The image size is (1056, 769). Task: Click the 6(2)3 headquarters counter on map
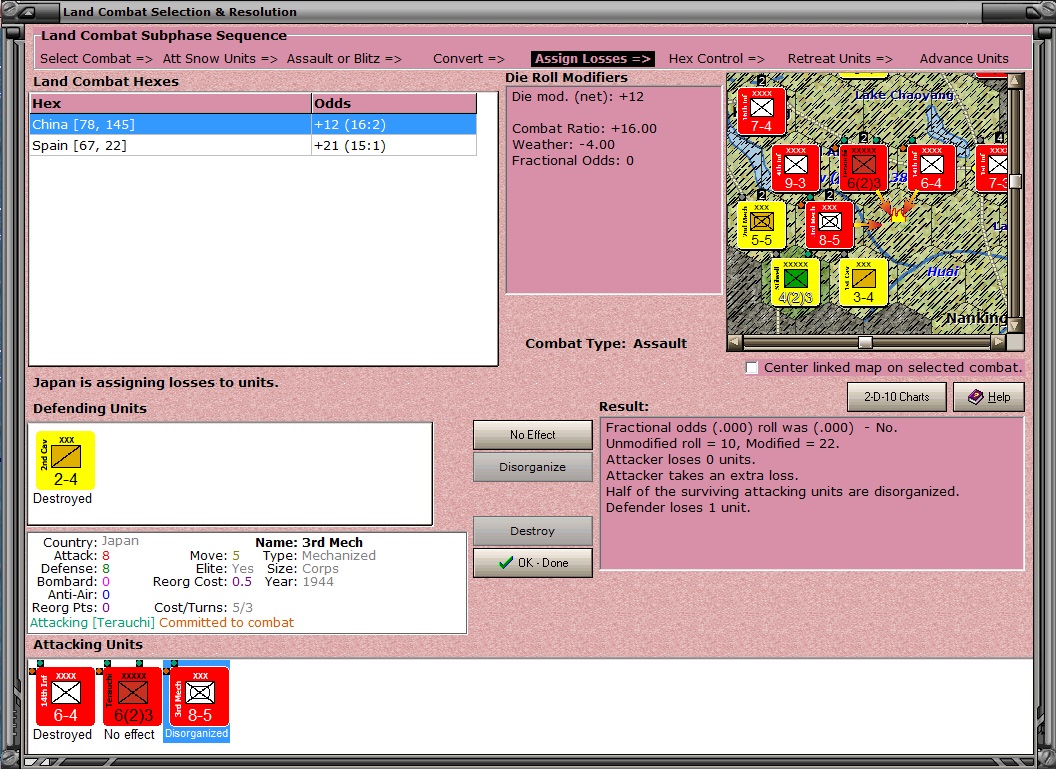coord(863,168)
